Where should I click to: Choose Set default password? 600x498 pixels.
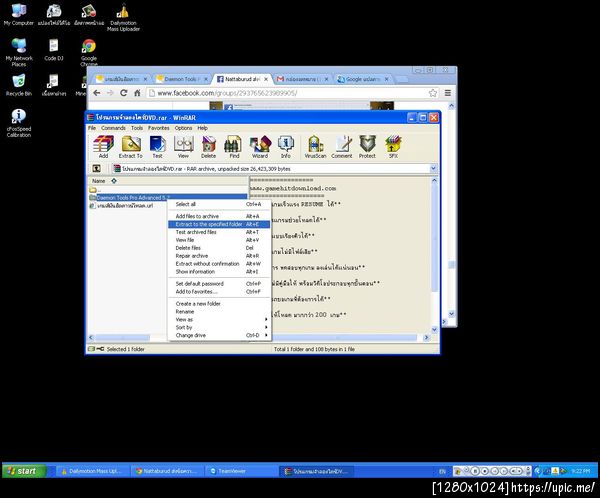pos(219,284)
